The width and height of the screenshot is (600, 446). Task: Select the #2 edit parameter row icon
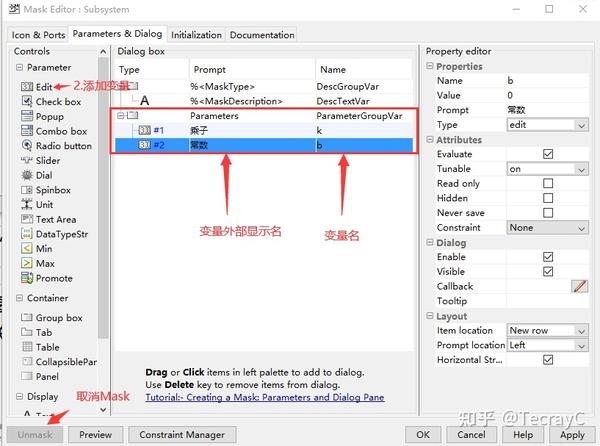click(144, 145)
